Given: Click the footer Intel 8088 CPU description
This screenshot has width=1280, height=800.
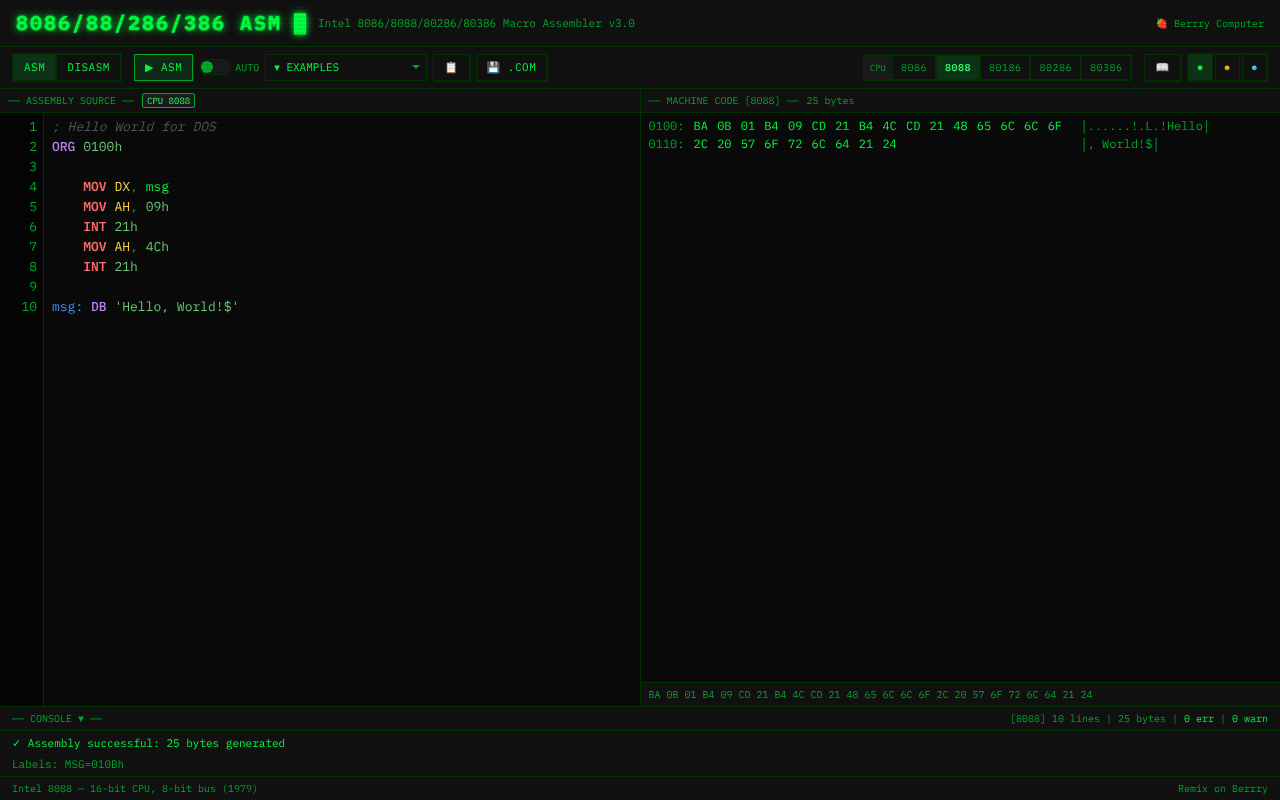Looking at the screenshot, I should point(135,789).
